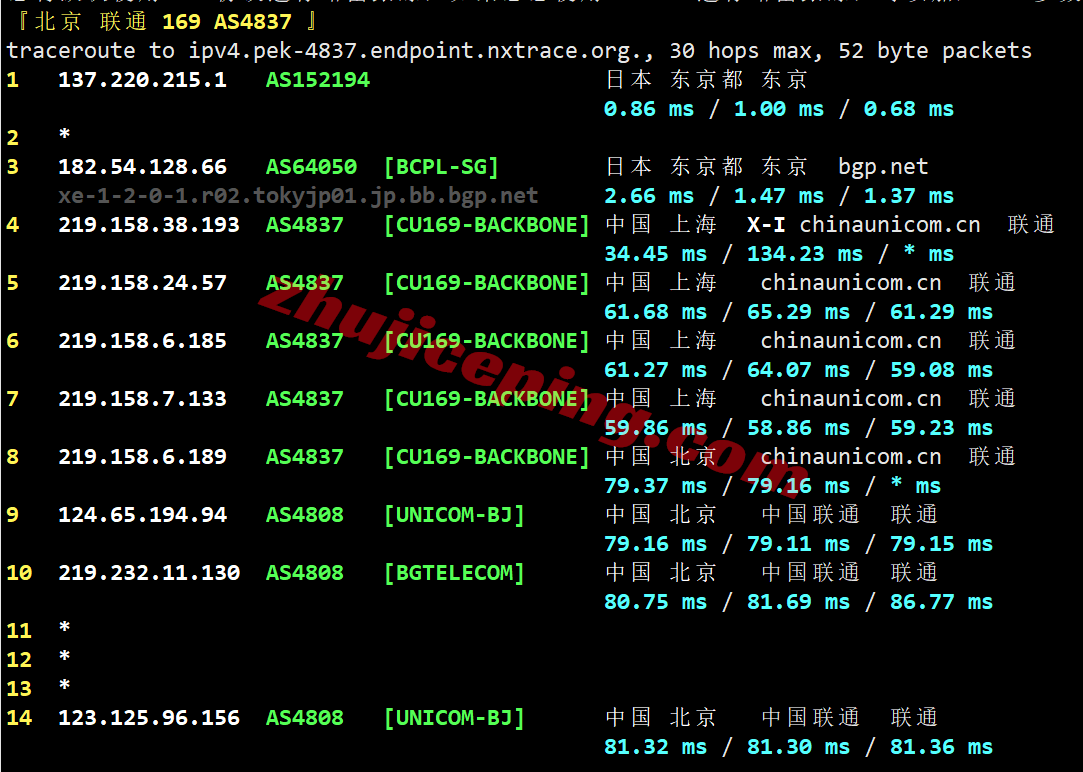
Task: Select IP address 137.220.215.1
Action: point(142,80)
